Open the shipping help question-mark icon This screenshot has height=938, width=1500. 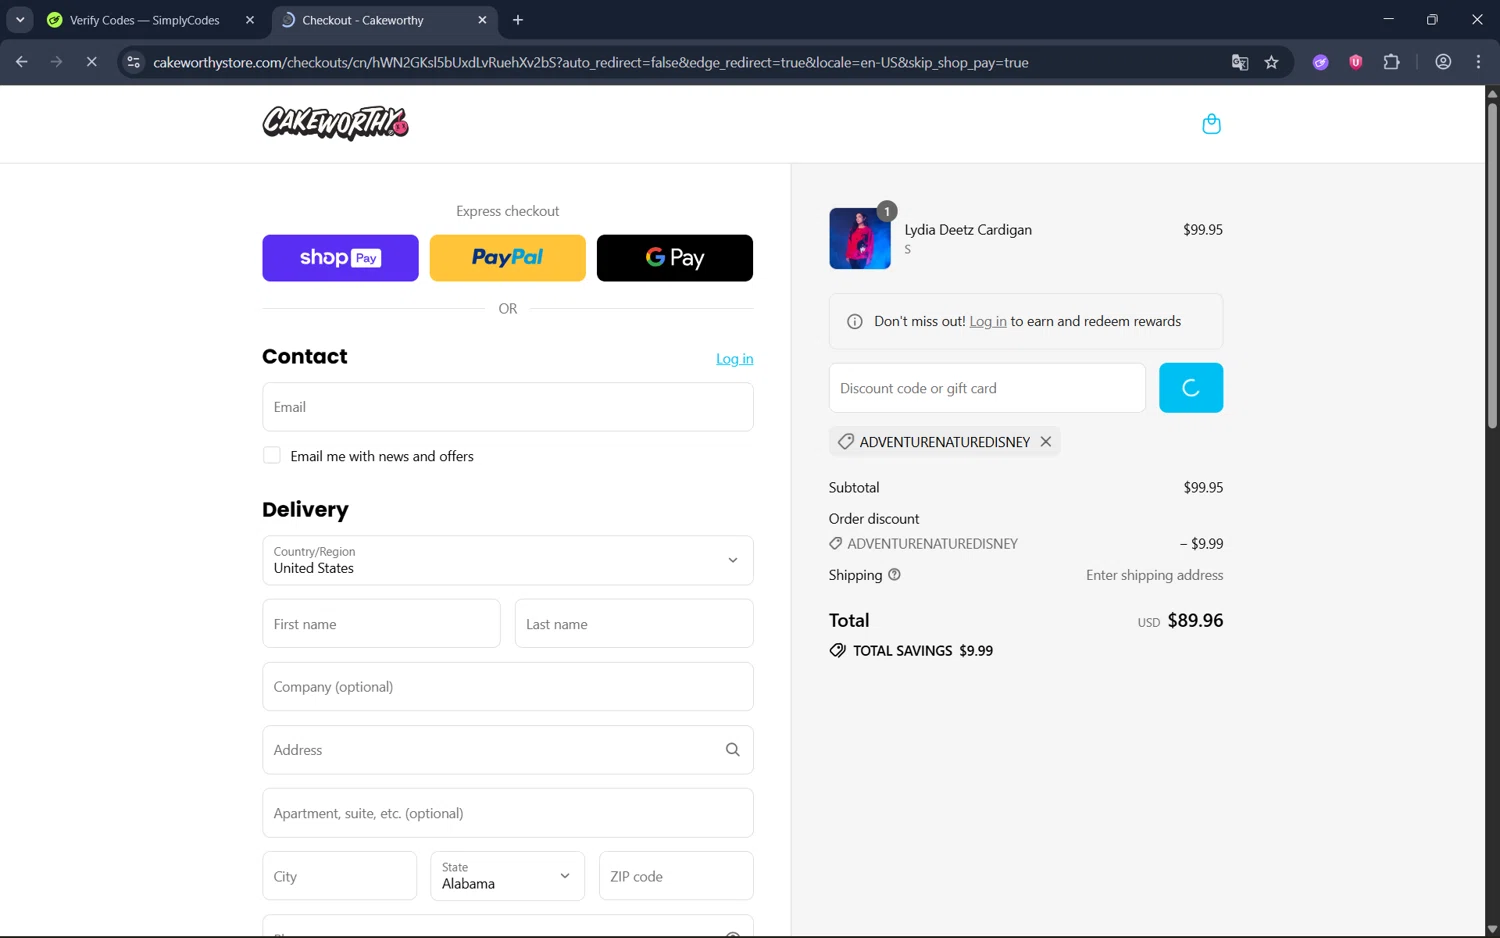click(895, 574)
